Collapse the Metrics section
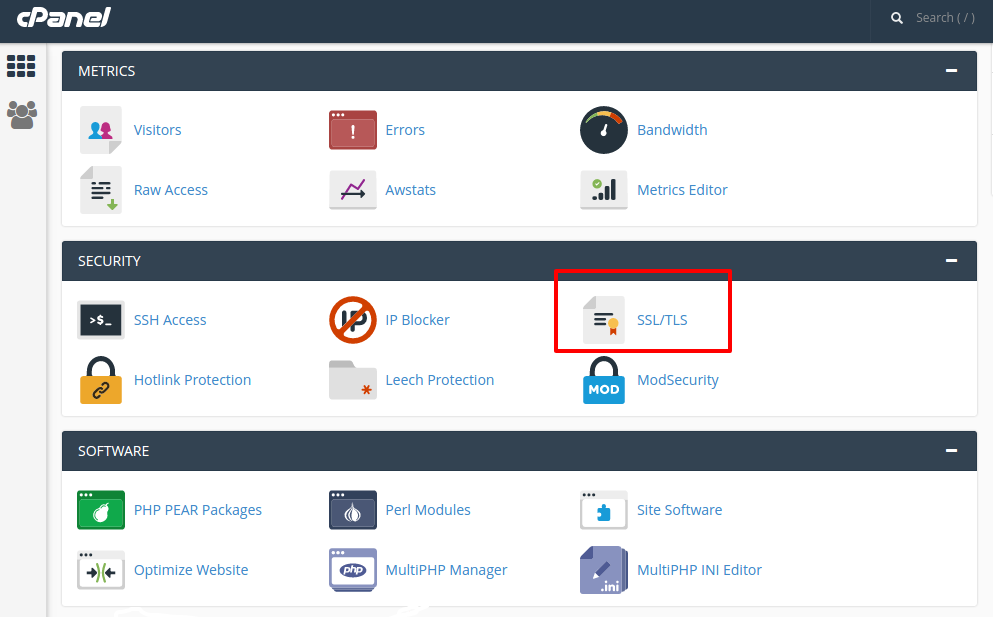The width and height of the screenshot is (993, 617). [951, 71]
